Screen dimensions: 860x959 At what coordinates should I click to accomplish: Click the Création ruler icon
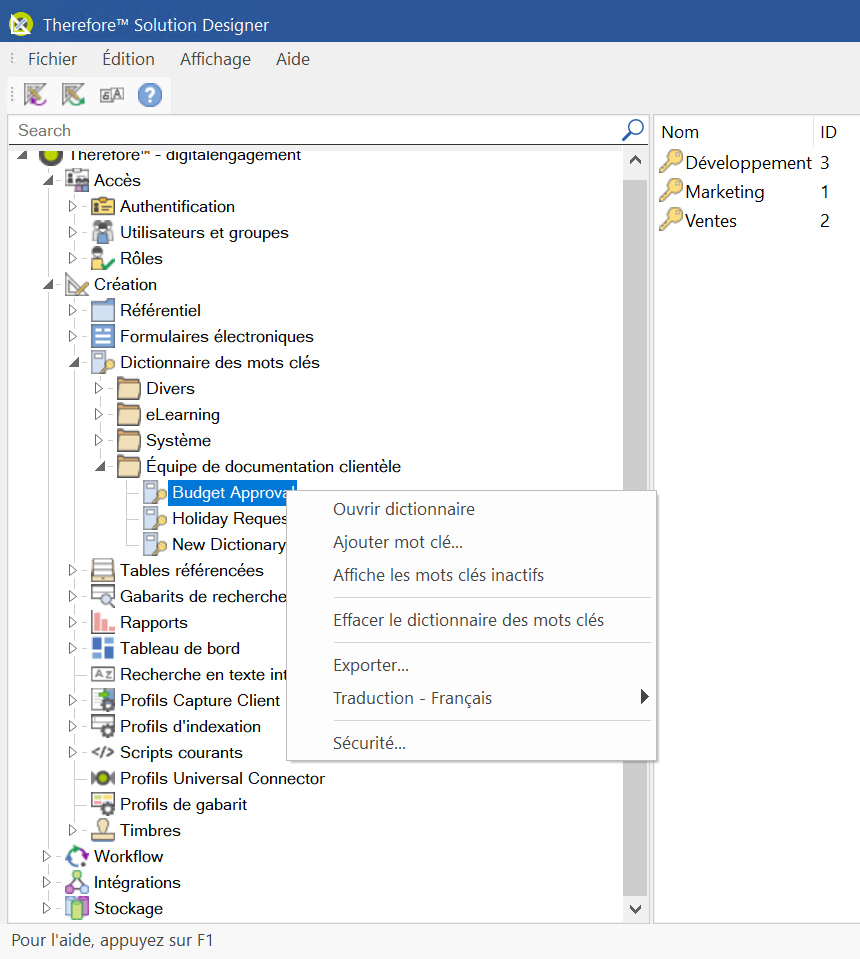[x=77, y=284]
